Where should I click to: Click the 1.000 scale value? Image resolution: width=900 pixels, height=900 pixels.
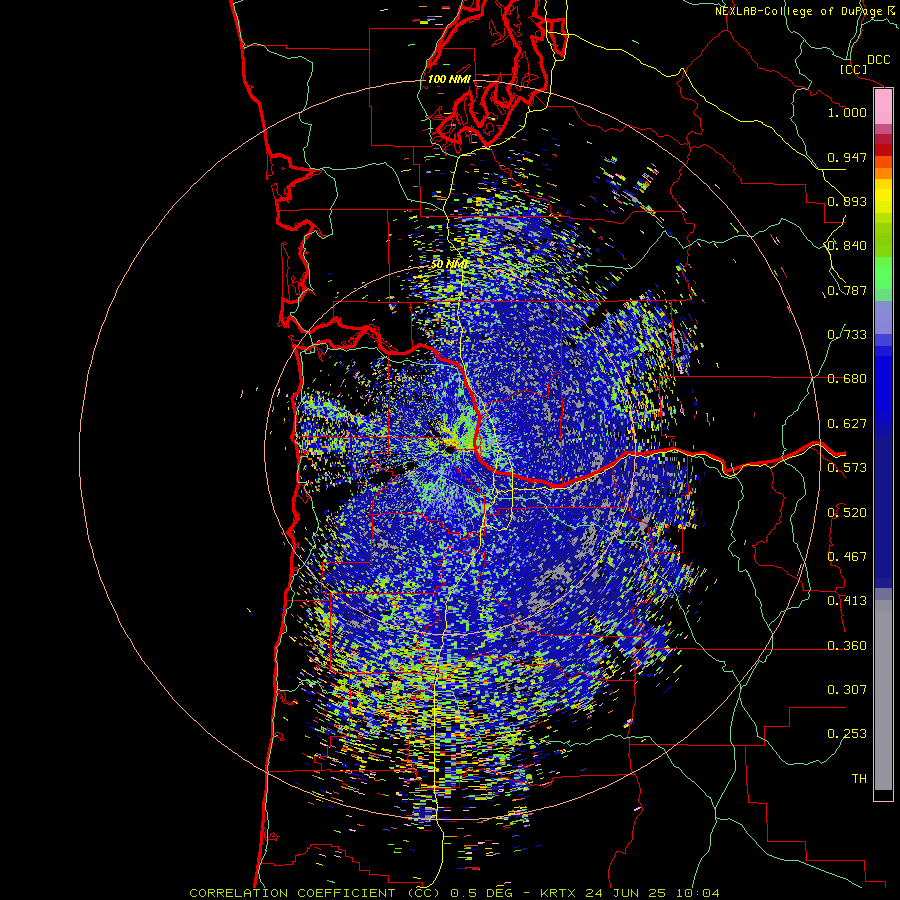[847, 112]
